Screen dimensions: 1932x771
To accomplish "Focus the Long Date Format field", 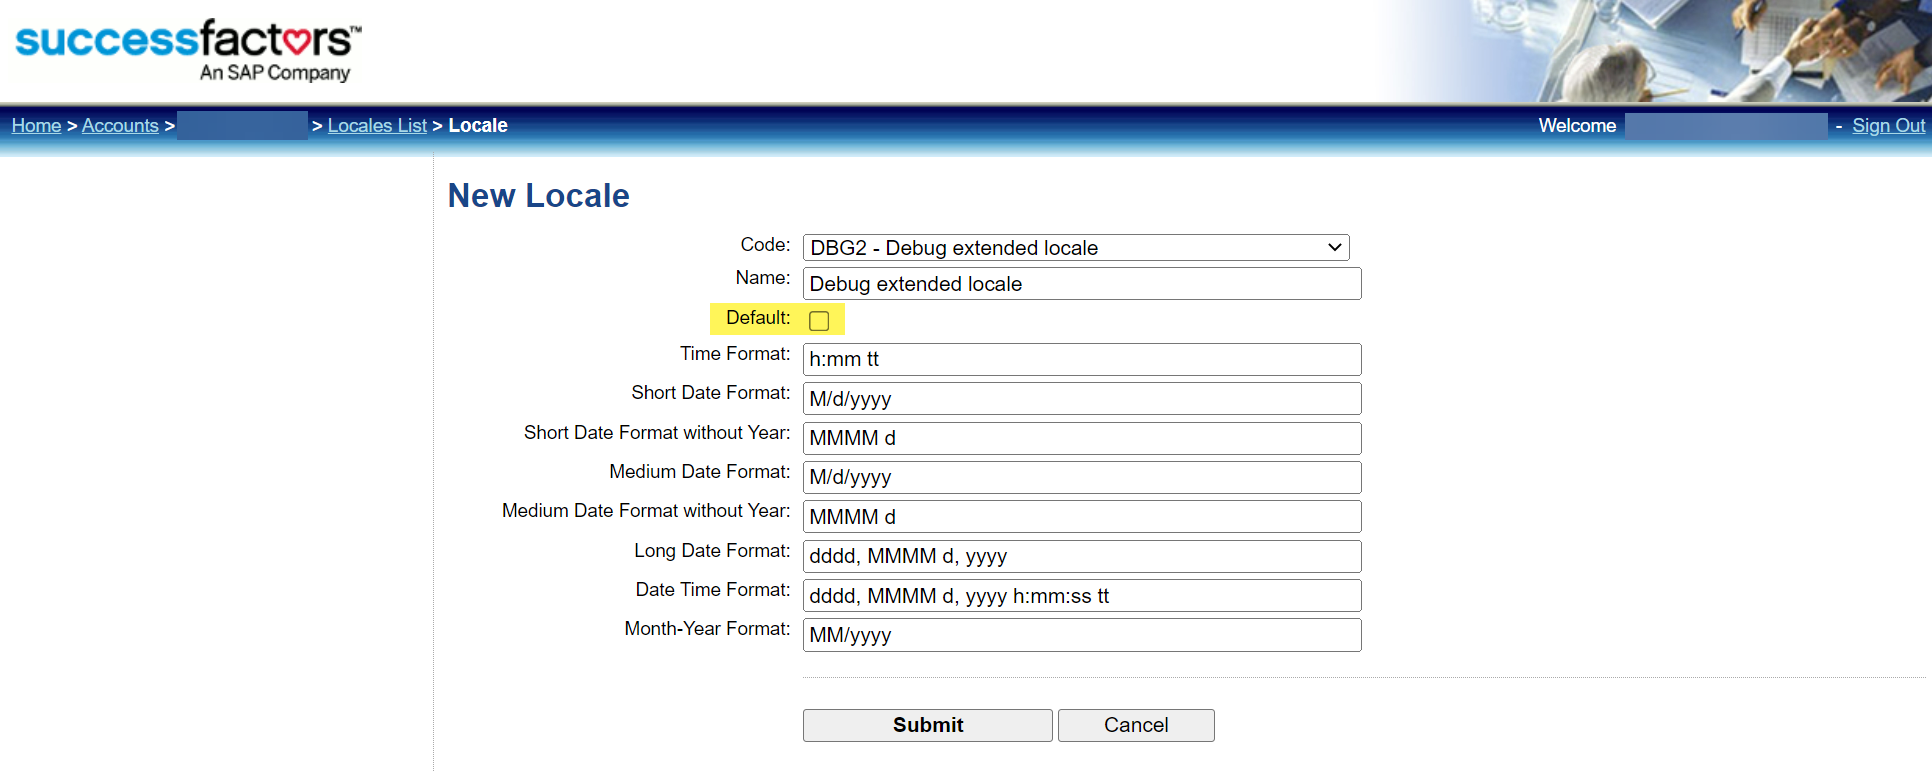I will (1082, 556).
